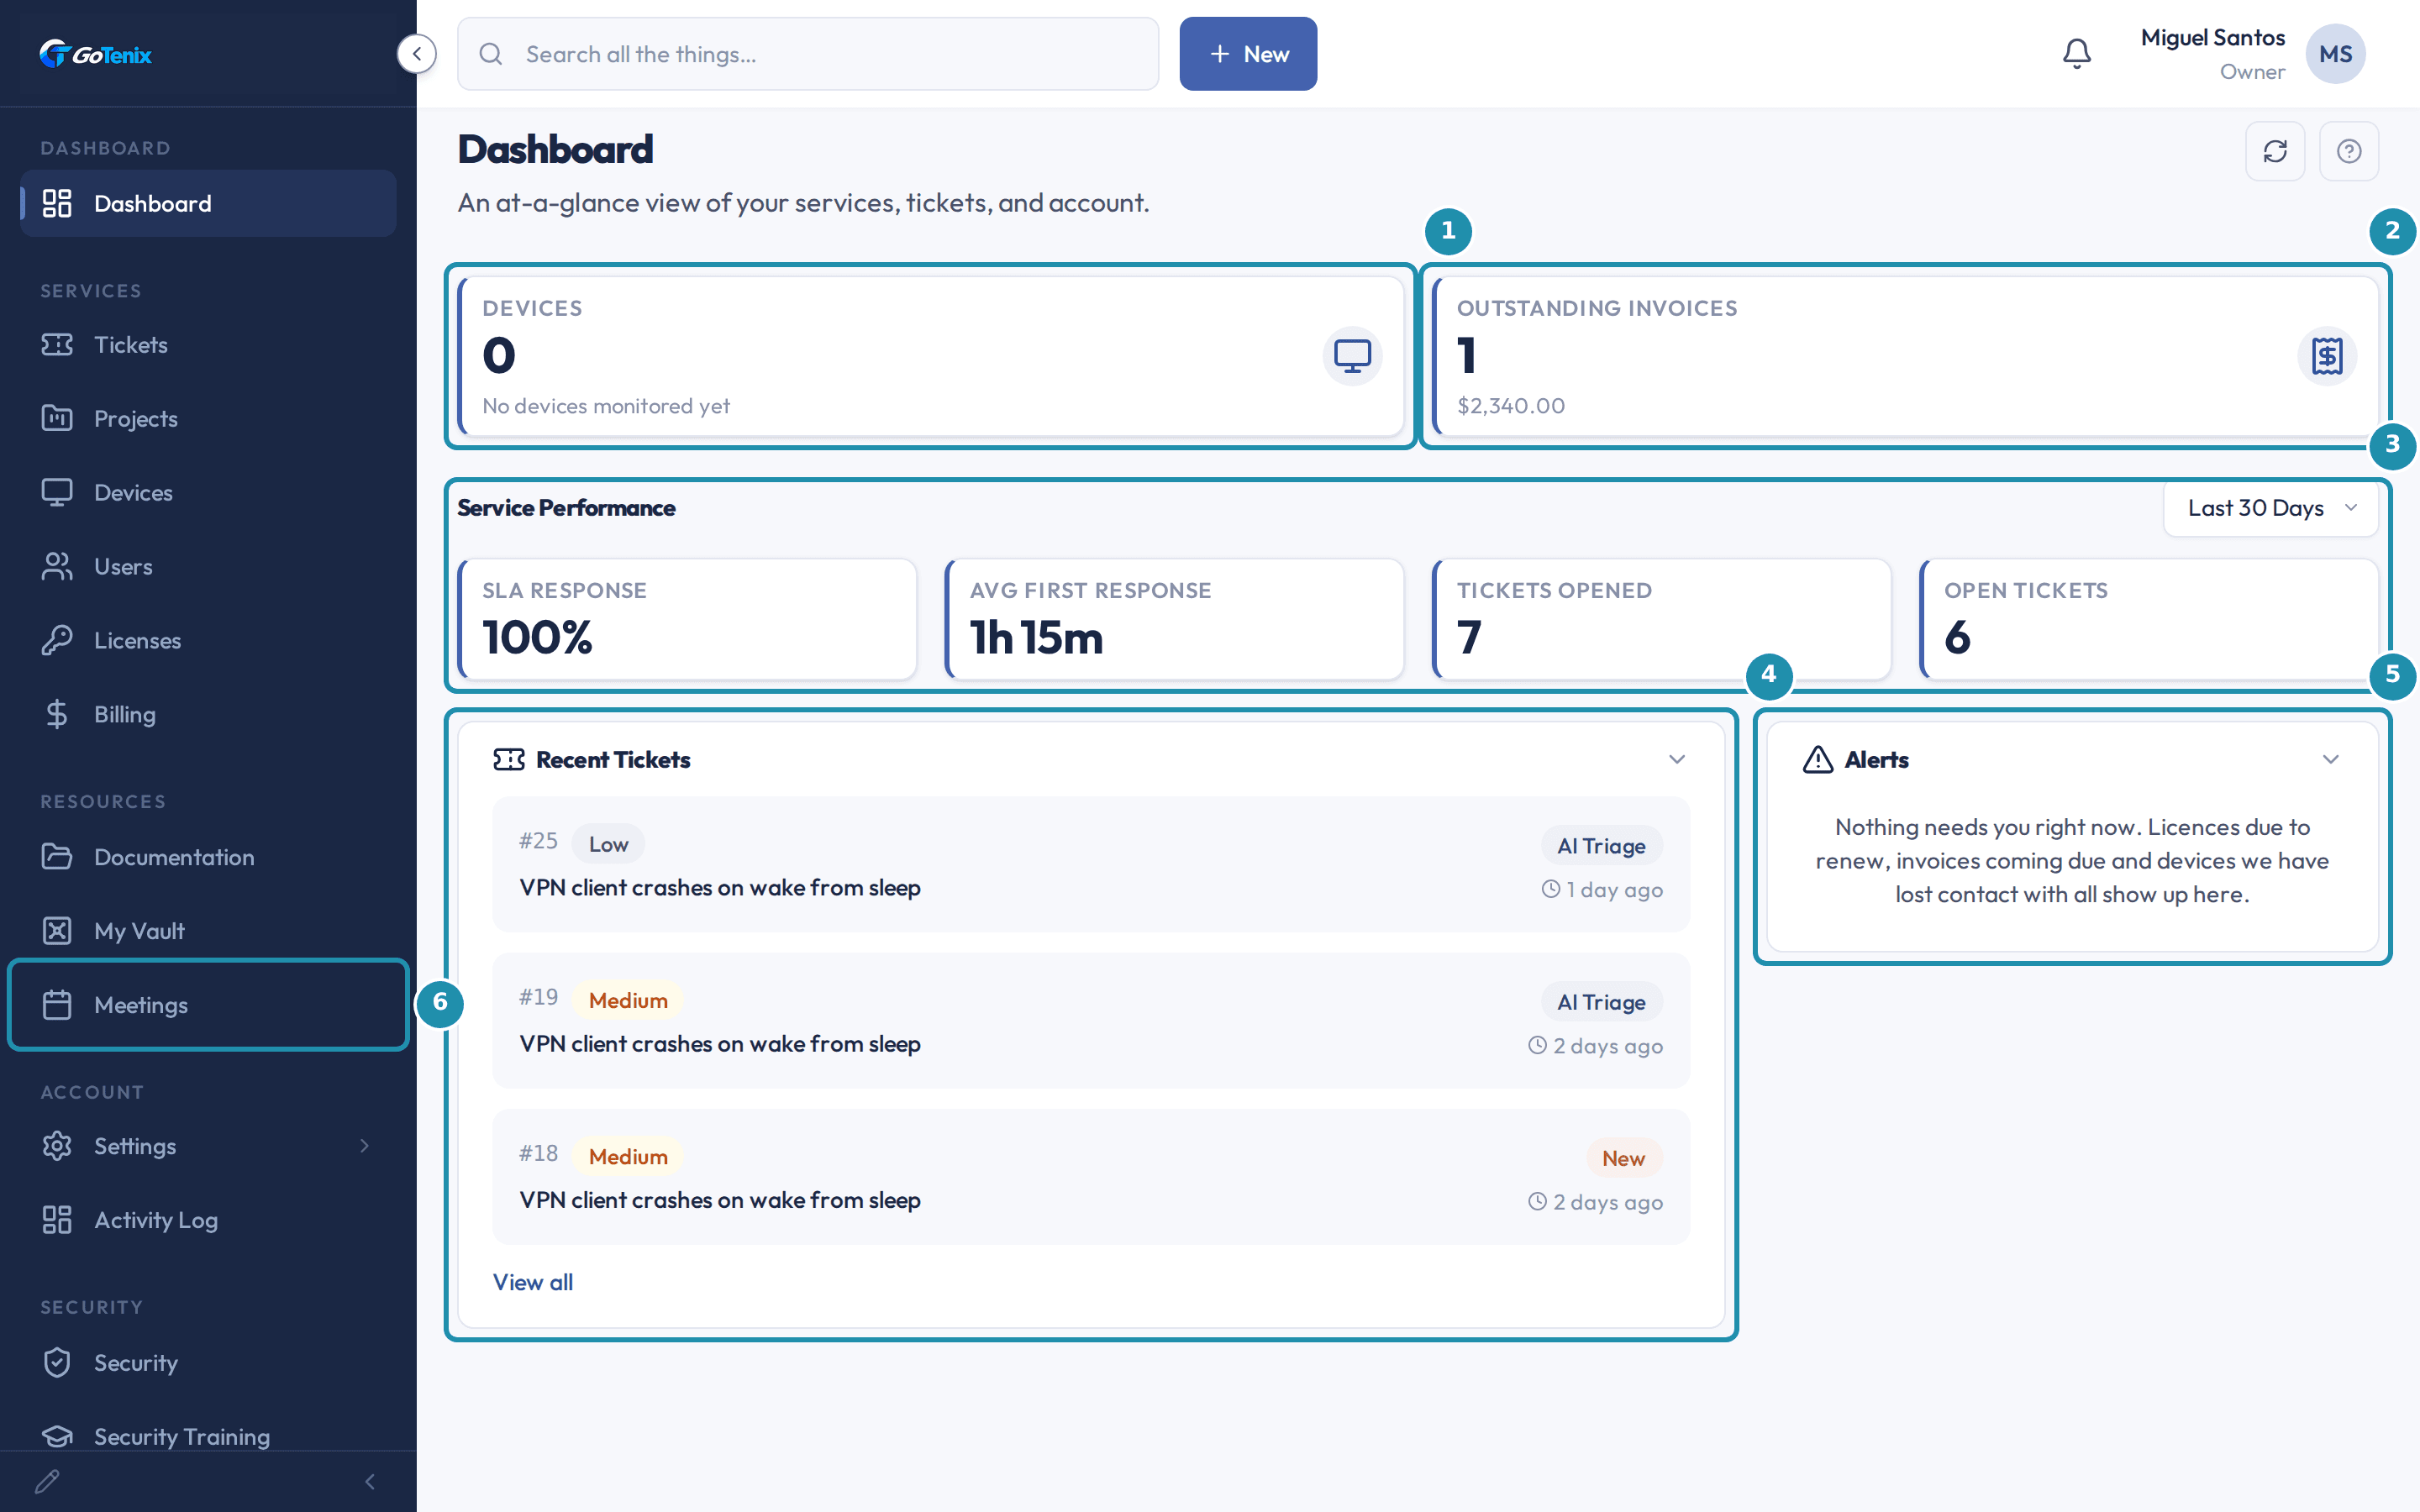Click the Open Tickets card
2420x1512 pixels.
2148,619
